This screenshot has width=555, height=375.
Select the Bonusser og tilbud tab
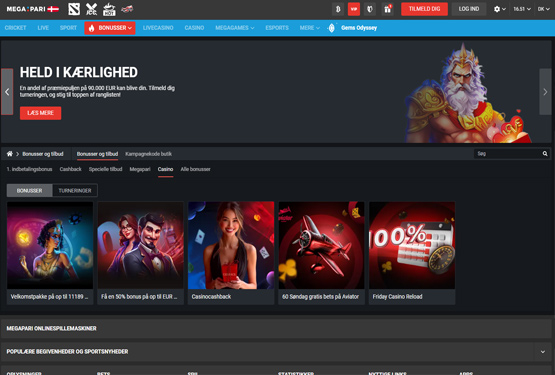tap(97, 154)
